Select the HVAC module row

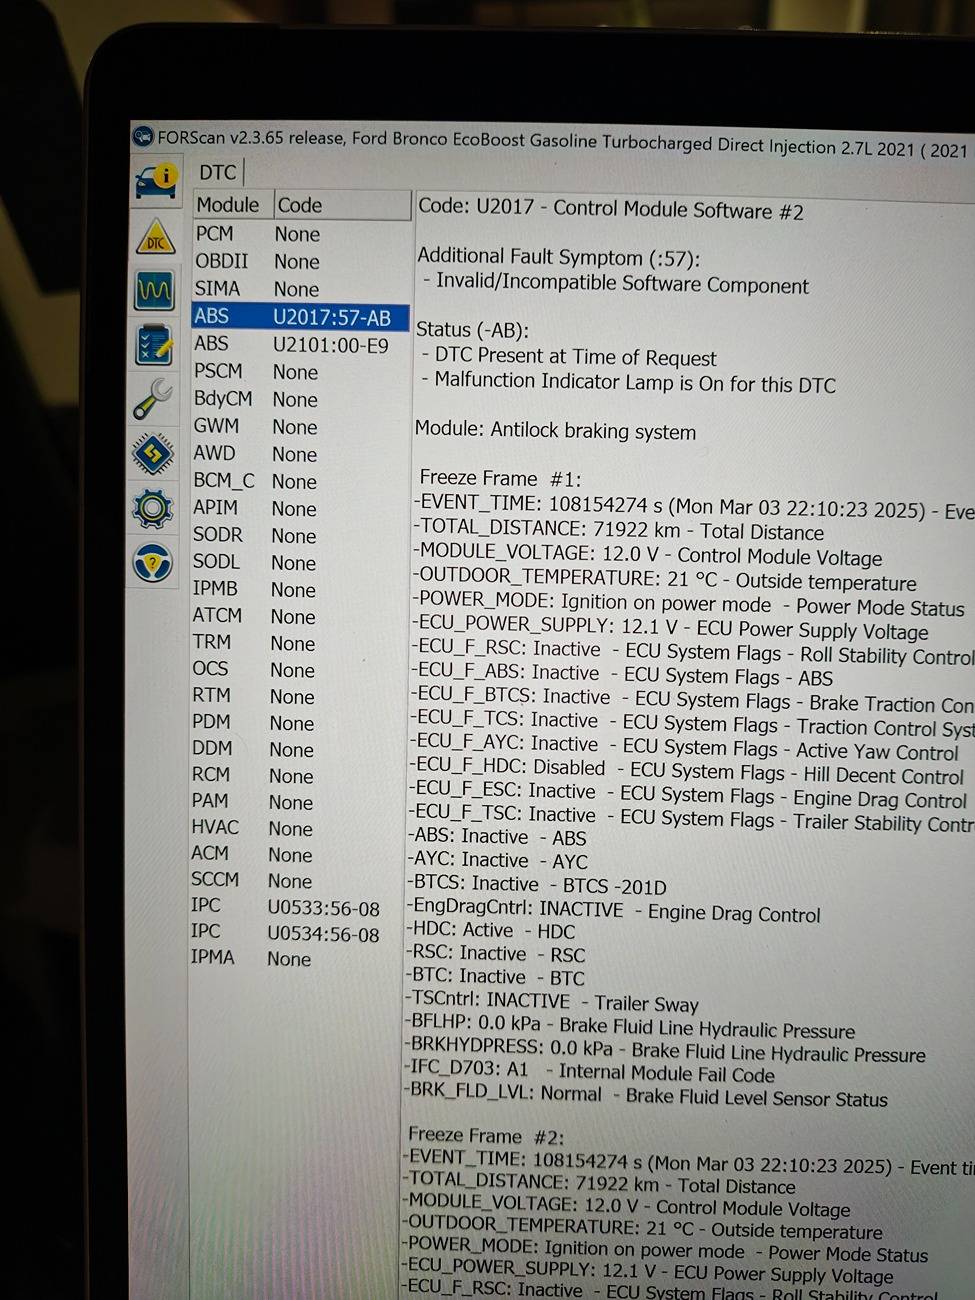pyautogui.click(x=297, y=828)
